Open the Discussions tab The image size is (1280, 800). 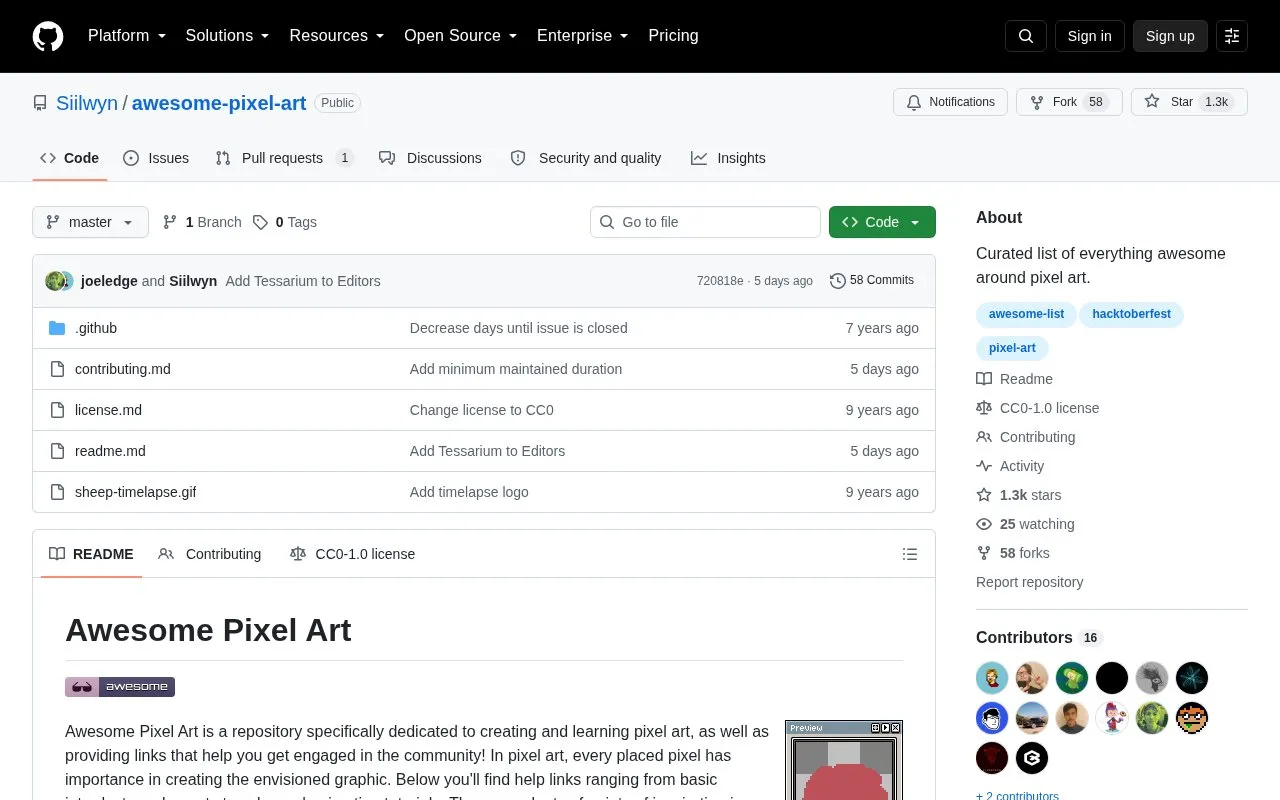coord(430,158)
